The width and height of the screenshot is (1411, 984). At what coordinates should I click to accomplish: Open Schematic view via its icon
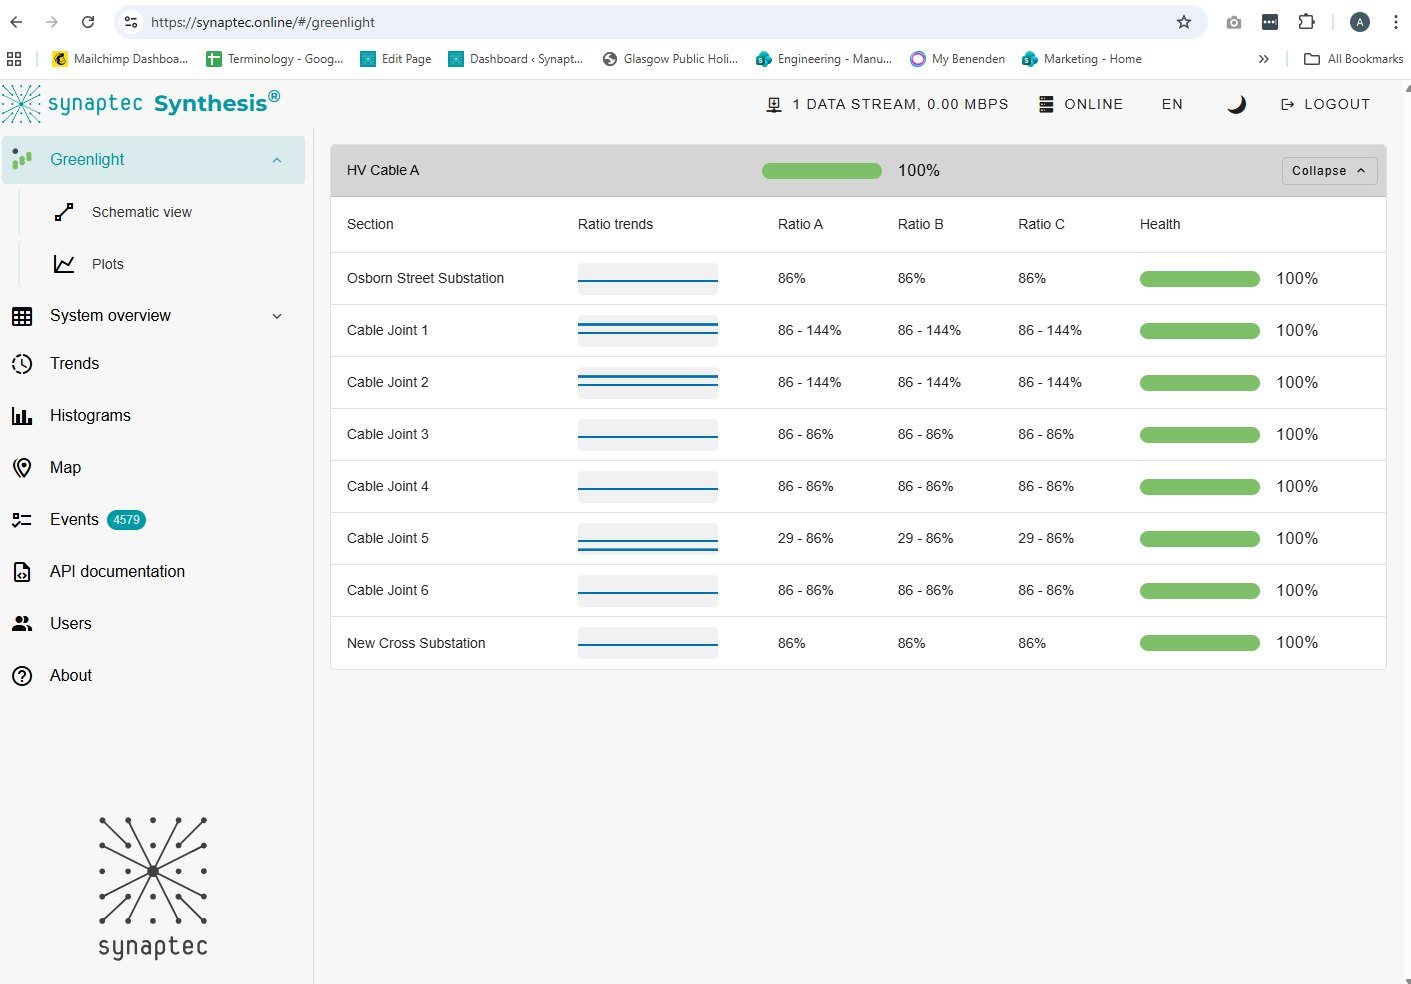(64, 212)
